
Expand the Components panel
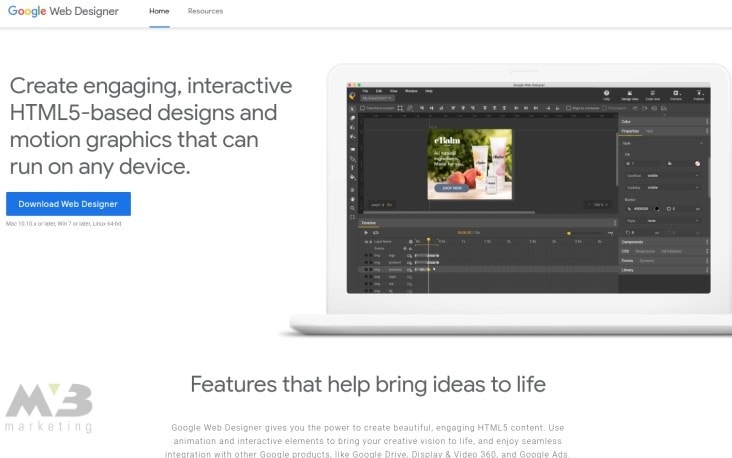pyautogui.click(x=664, y=242)
